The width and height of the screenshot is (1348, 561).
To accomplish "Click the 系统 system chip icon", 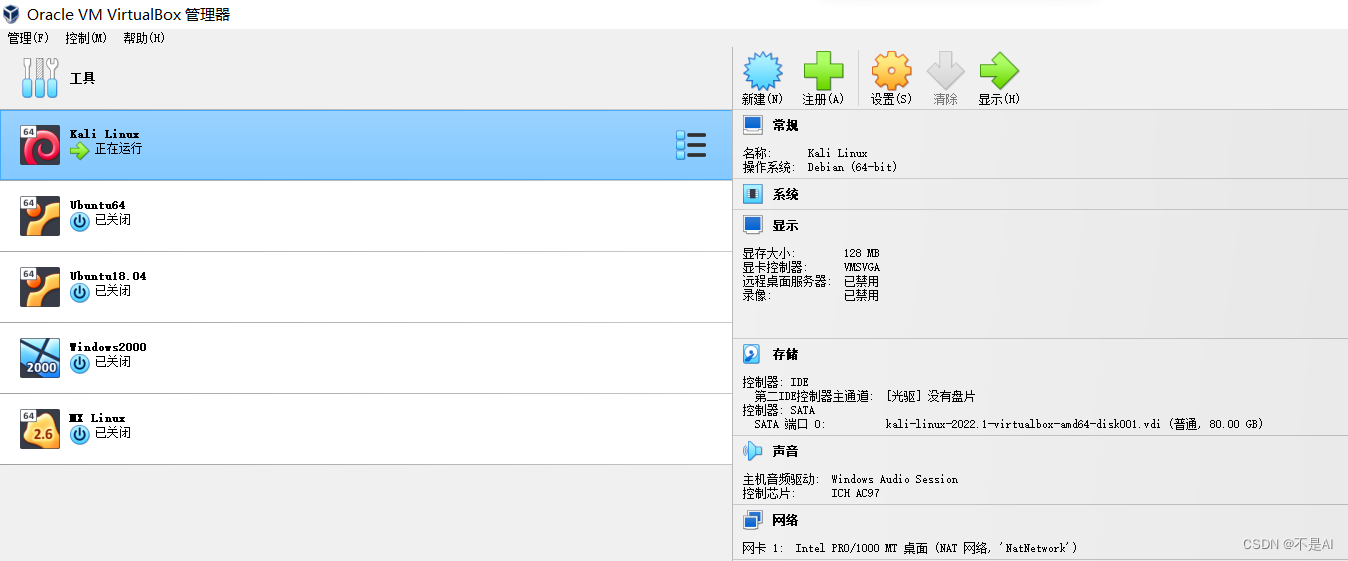I will point(753,194).
